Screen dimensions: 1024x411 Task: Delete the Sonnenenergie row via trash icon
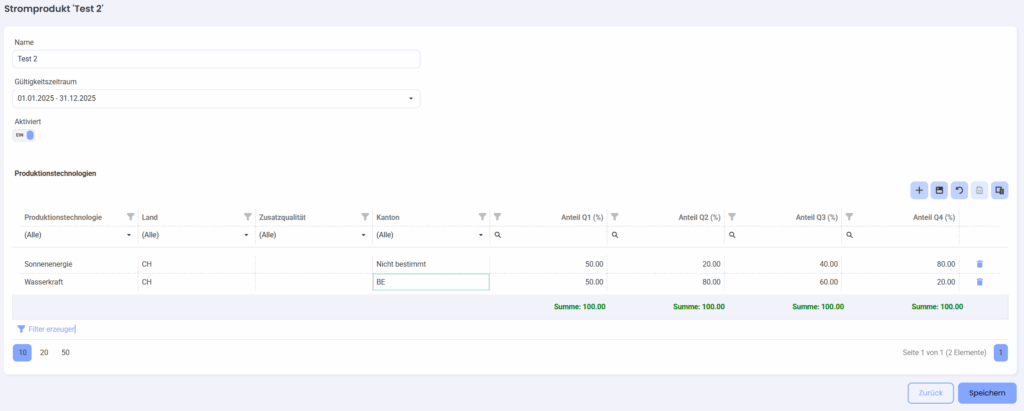tap(980, 264)
